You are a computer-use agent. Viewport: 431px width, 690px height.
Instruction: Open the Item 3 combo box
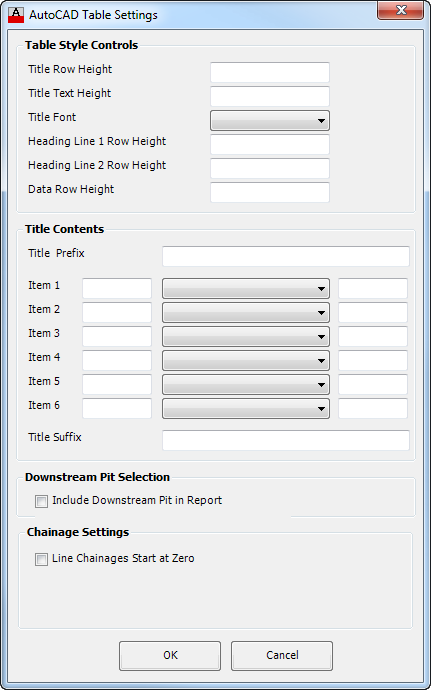246,337
